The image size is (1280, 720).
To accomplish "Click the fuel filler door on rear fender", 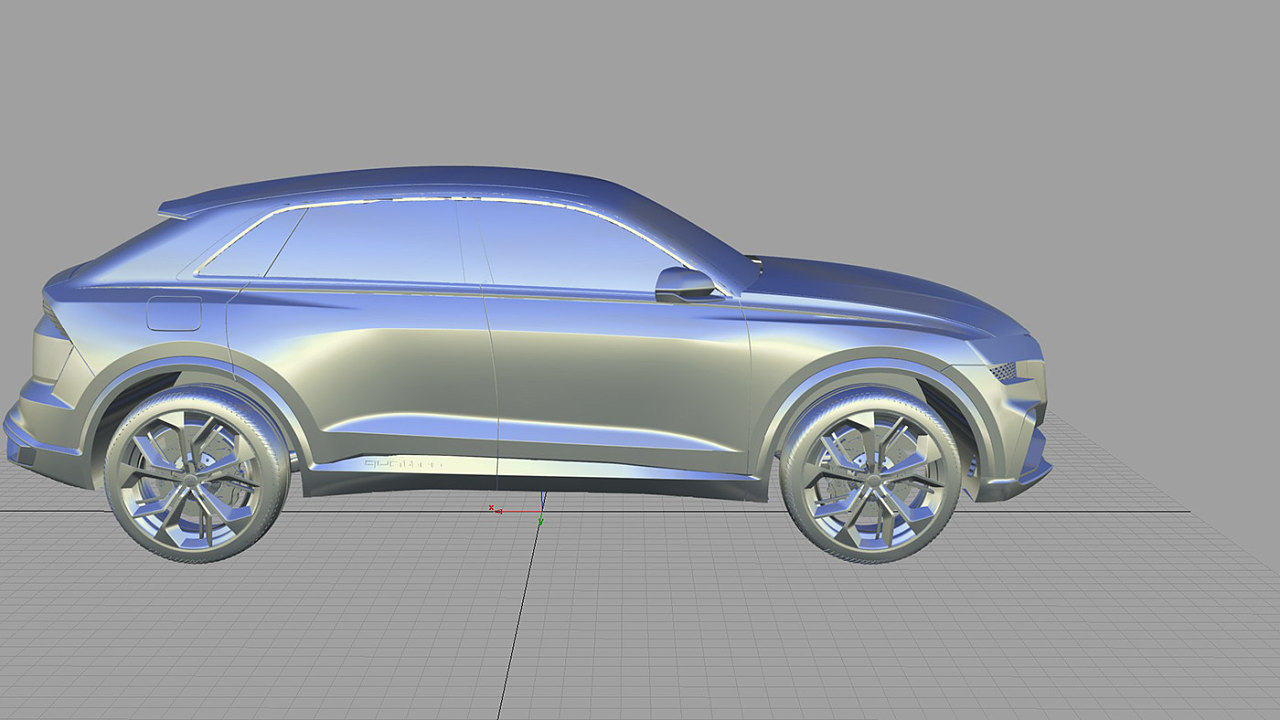I will pyautogui.click(x=174, y=313).
